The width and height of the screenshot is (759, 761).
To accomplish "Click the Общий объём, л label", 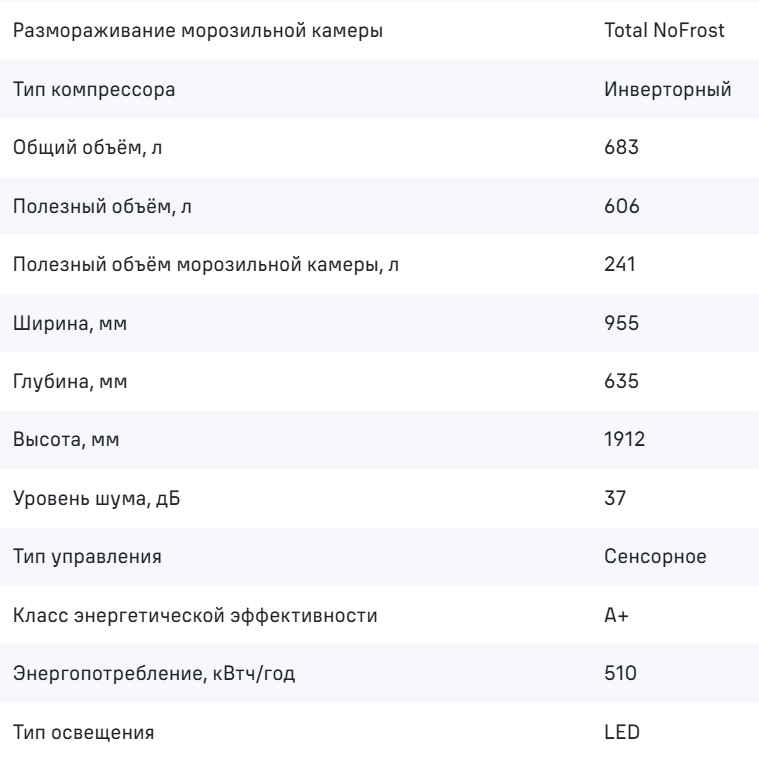I will (x=87, y=148).
